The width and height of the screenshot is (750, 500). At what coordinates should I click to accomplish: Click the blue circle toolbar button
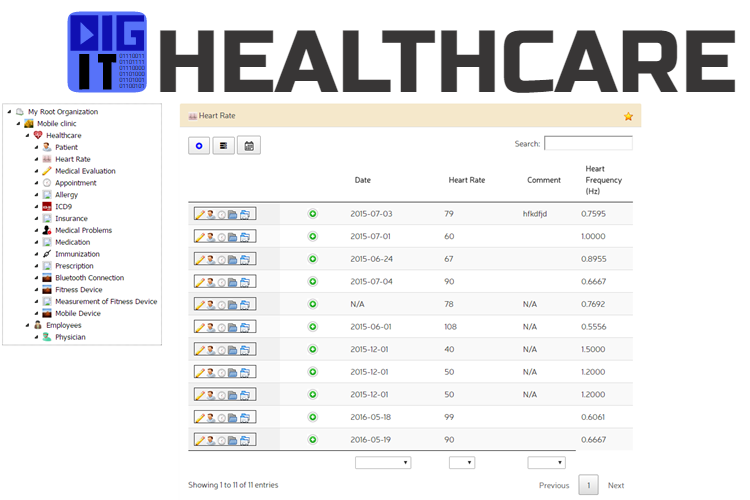(x=199, y=145)
